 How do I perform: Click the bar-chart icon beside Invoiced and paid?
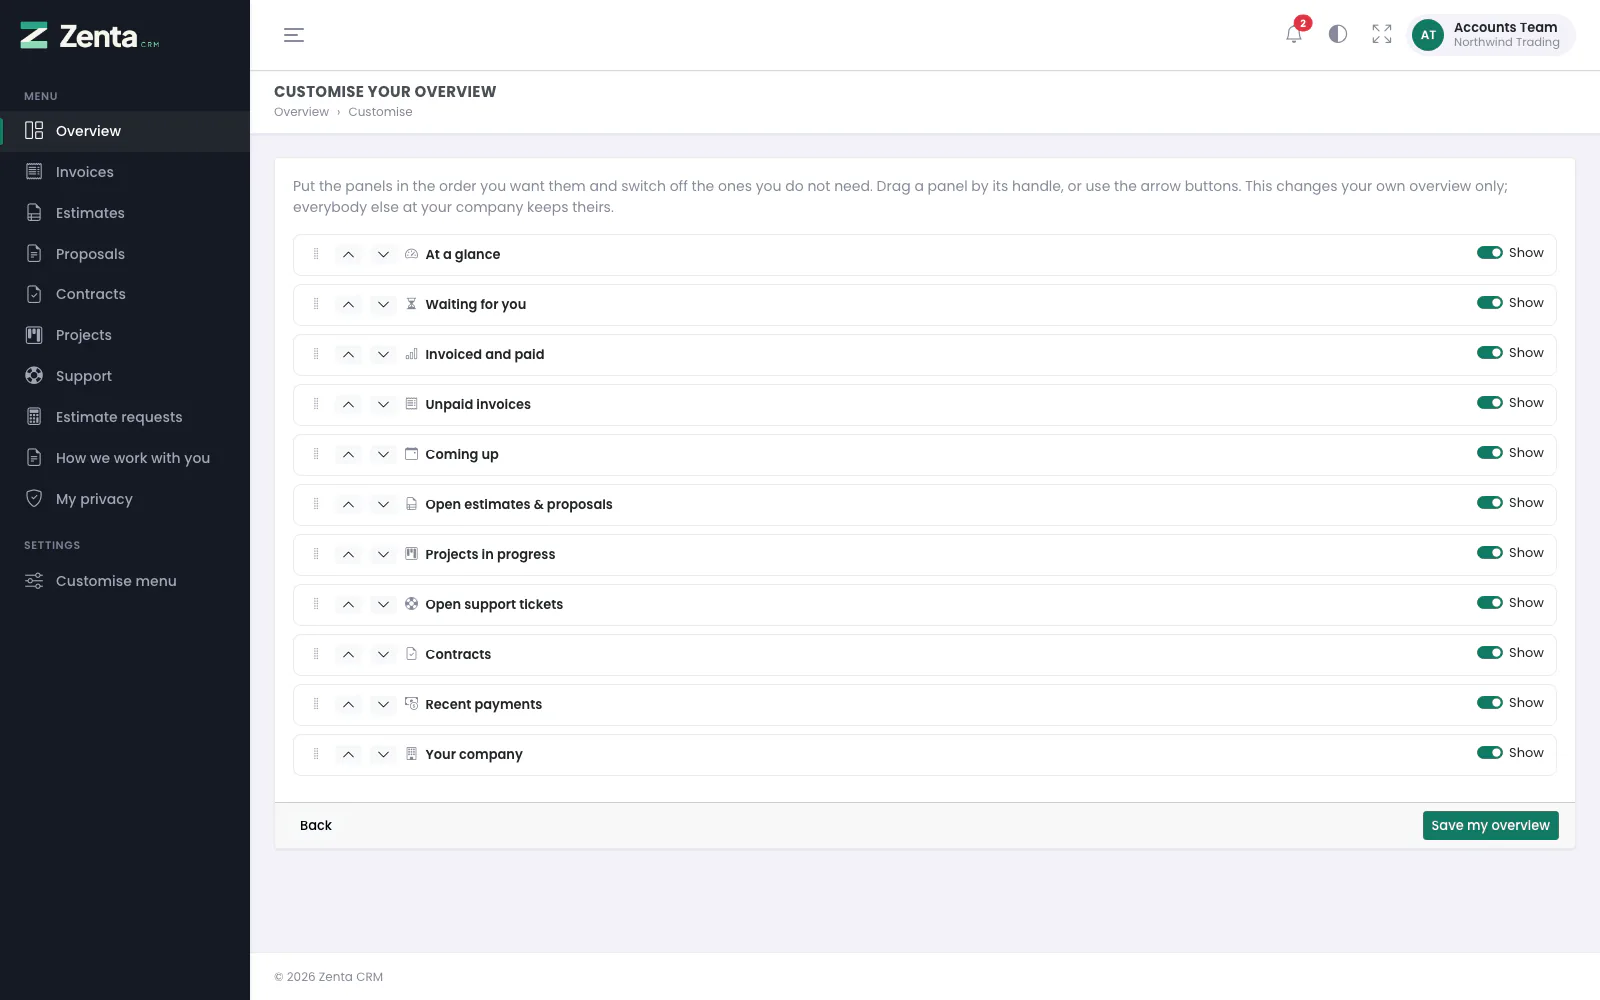click(x=411, y=354)
